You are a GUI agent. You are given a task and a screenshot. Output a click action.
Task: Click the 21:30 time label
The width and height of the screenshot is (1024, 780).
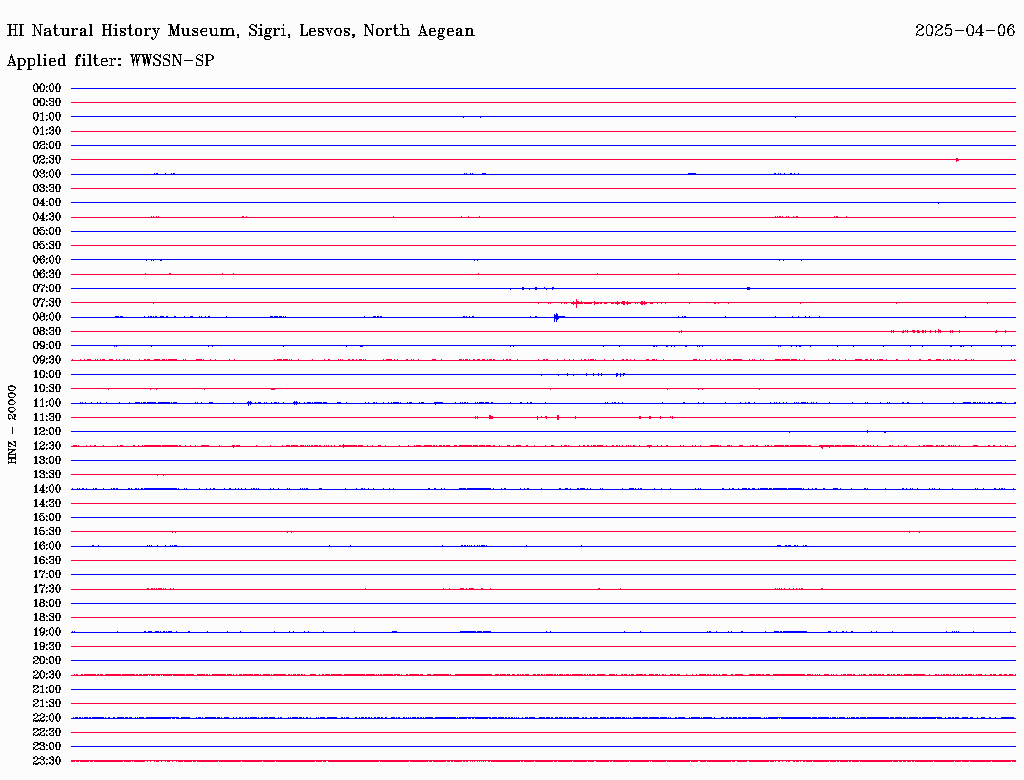[47, 704]
